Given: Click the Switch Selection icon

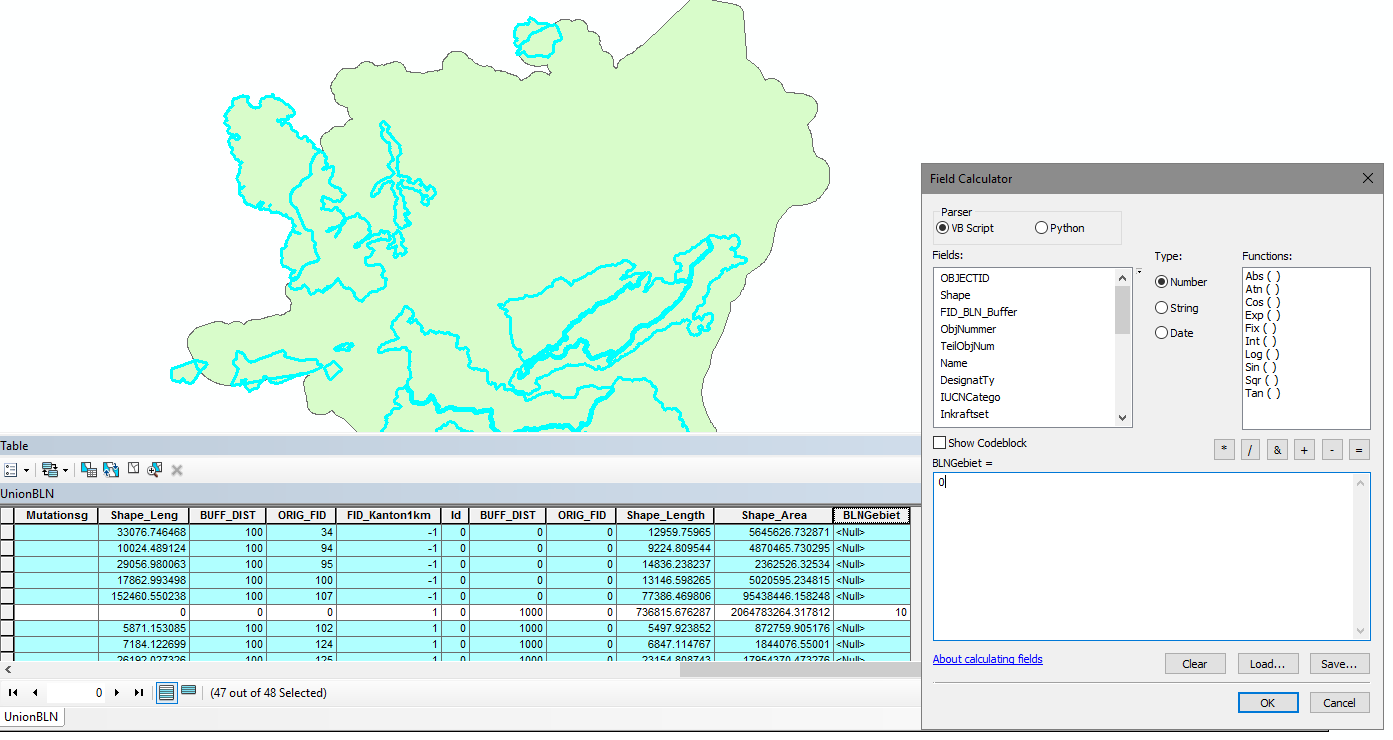Looking at the screenshot, I should [x=111, y=469].
